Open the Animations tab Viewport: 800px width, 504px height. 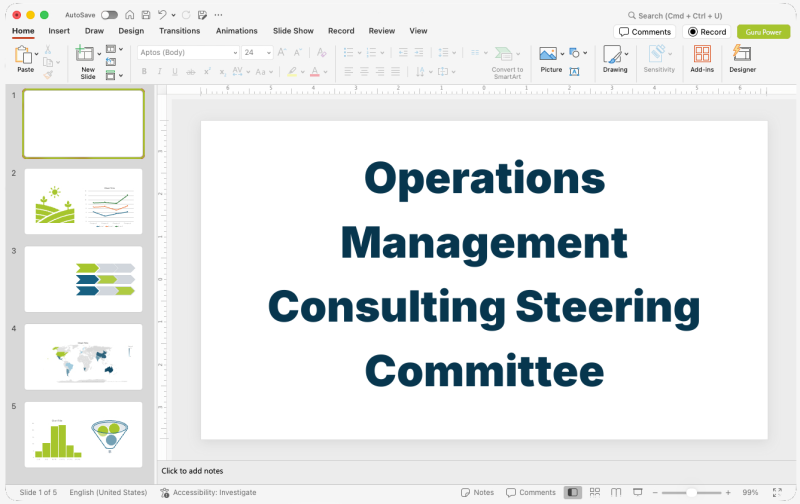click(237, 31)
